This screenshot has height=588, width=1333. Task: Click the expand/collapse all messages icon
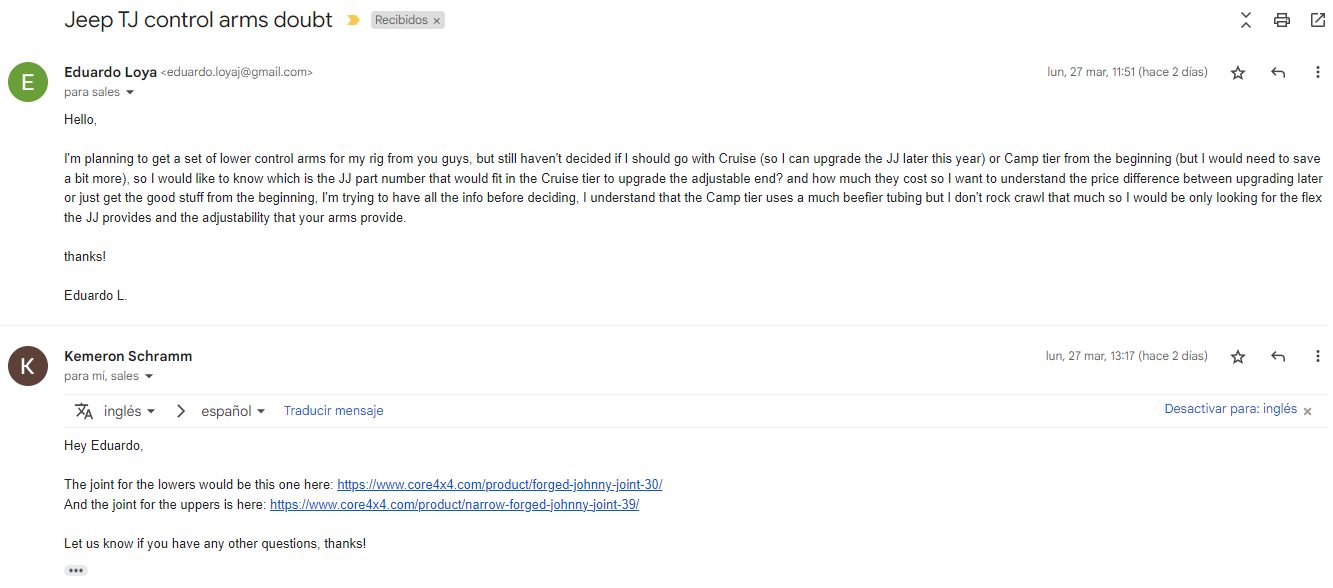(x=1246, y=20)
